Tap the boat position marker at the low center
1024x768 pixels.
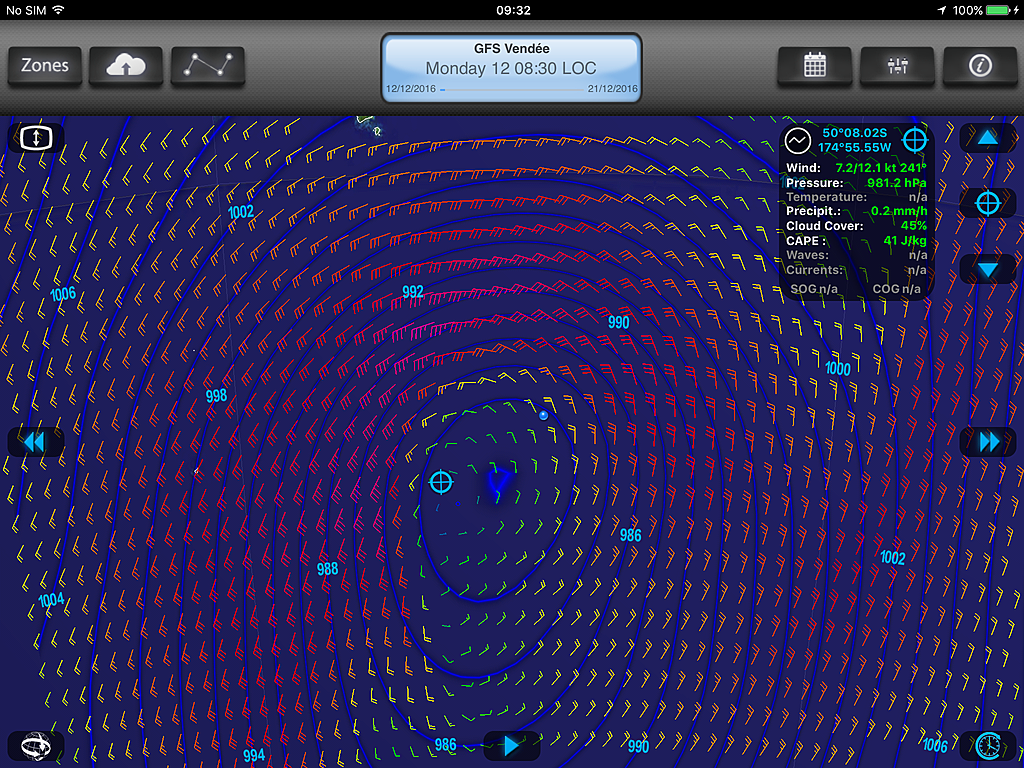click(x=498, y=482)
